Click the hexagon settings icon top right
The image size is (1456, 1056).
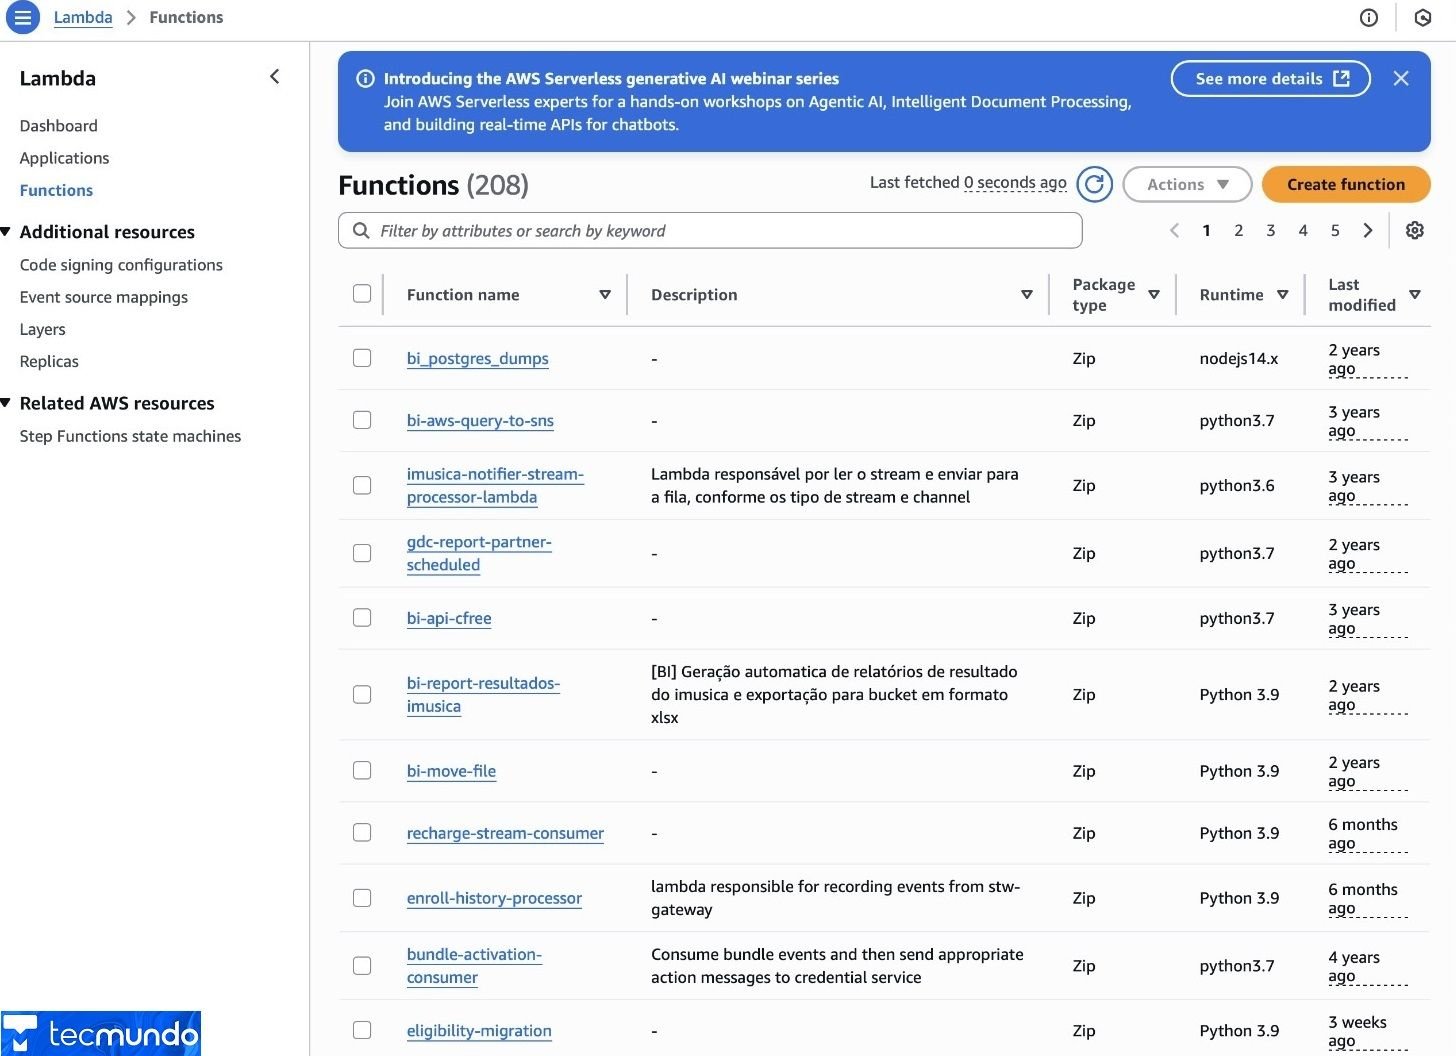click(1423, 17)
